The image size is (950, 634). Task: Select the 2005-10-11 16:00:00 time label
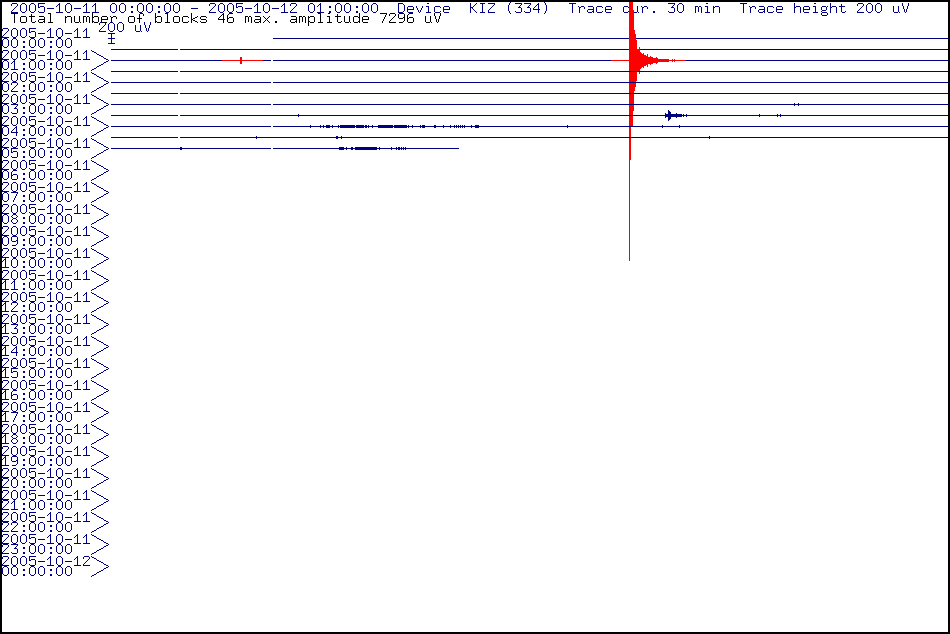(x=45, y=390)
